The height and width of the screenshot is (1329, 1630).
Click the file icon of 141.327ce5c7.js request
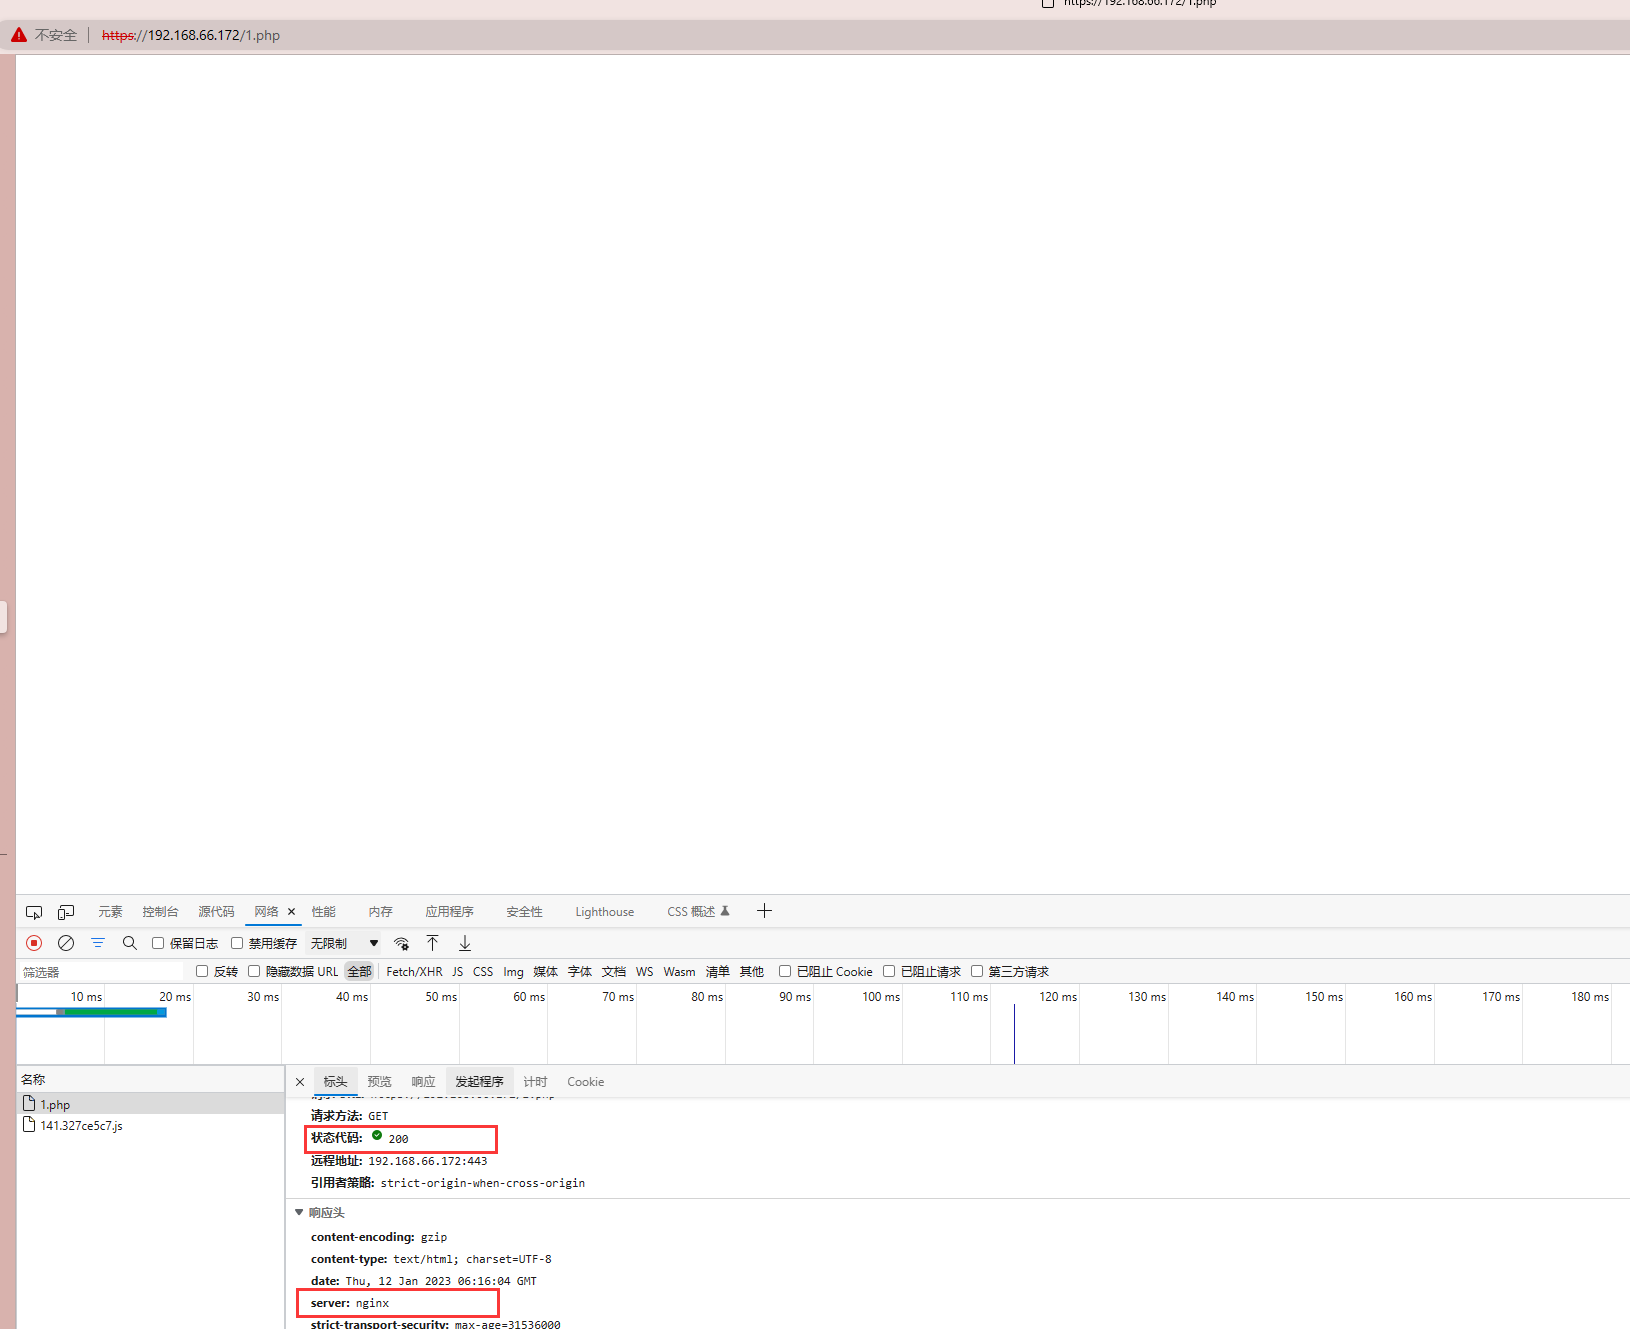click(29, 1124)
